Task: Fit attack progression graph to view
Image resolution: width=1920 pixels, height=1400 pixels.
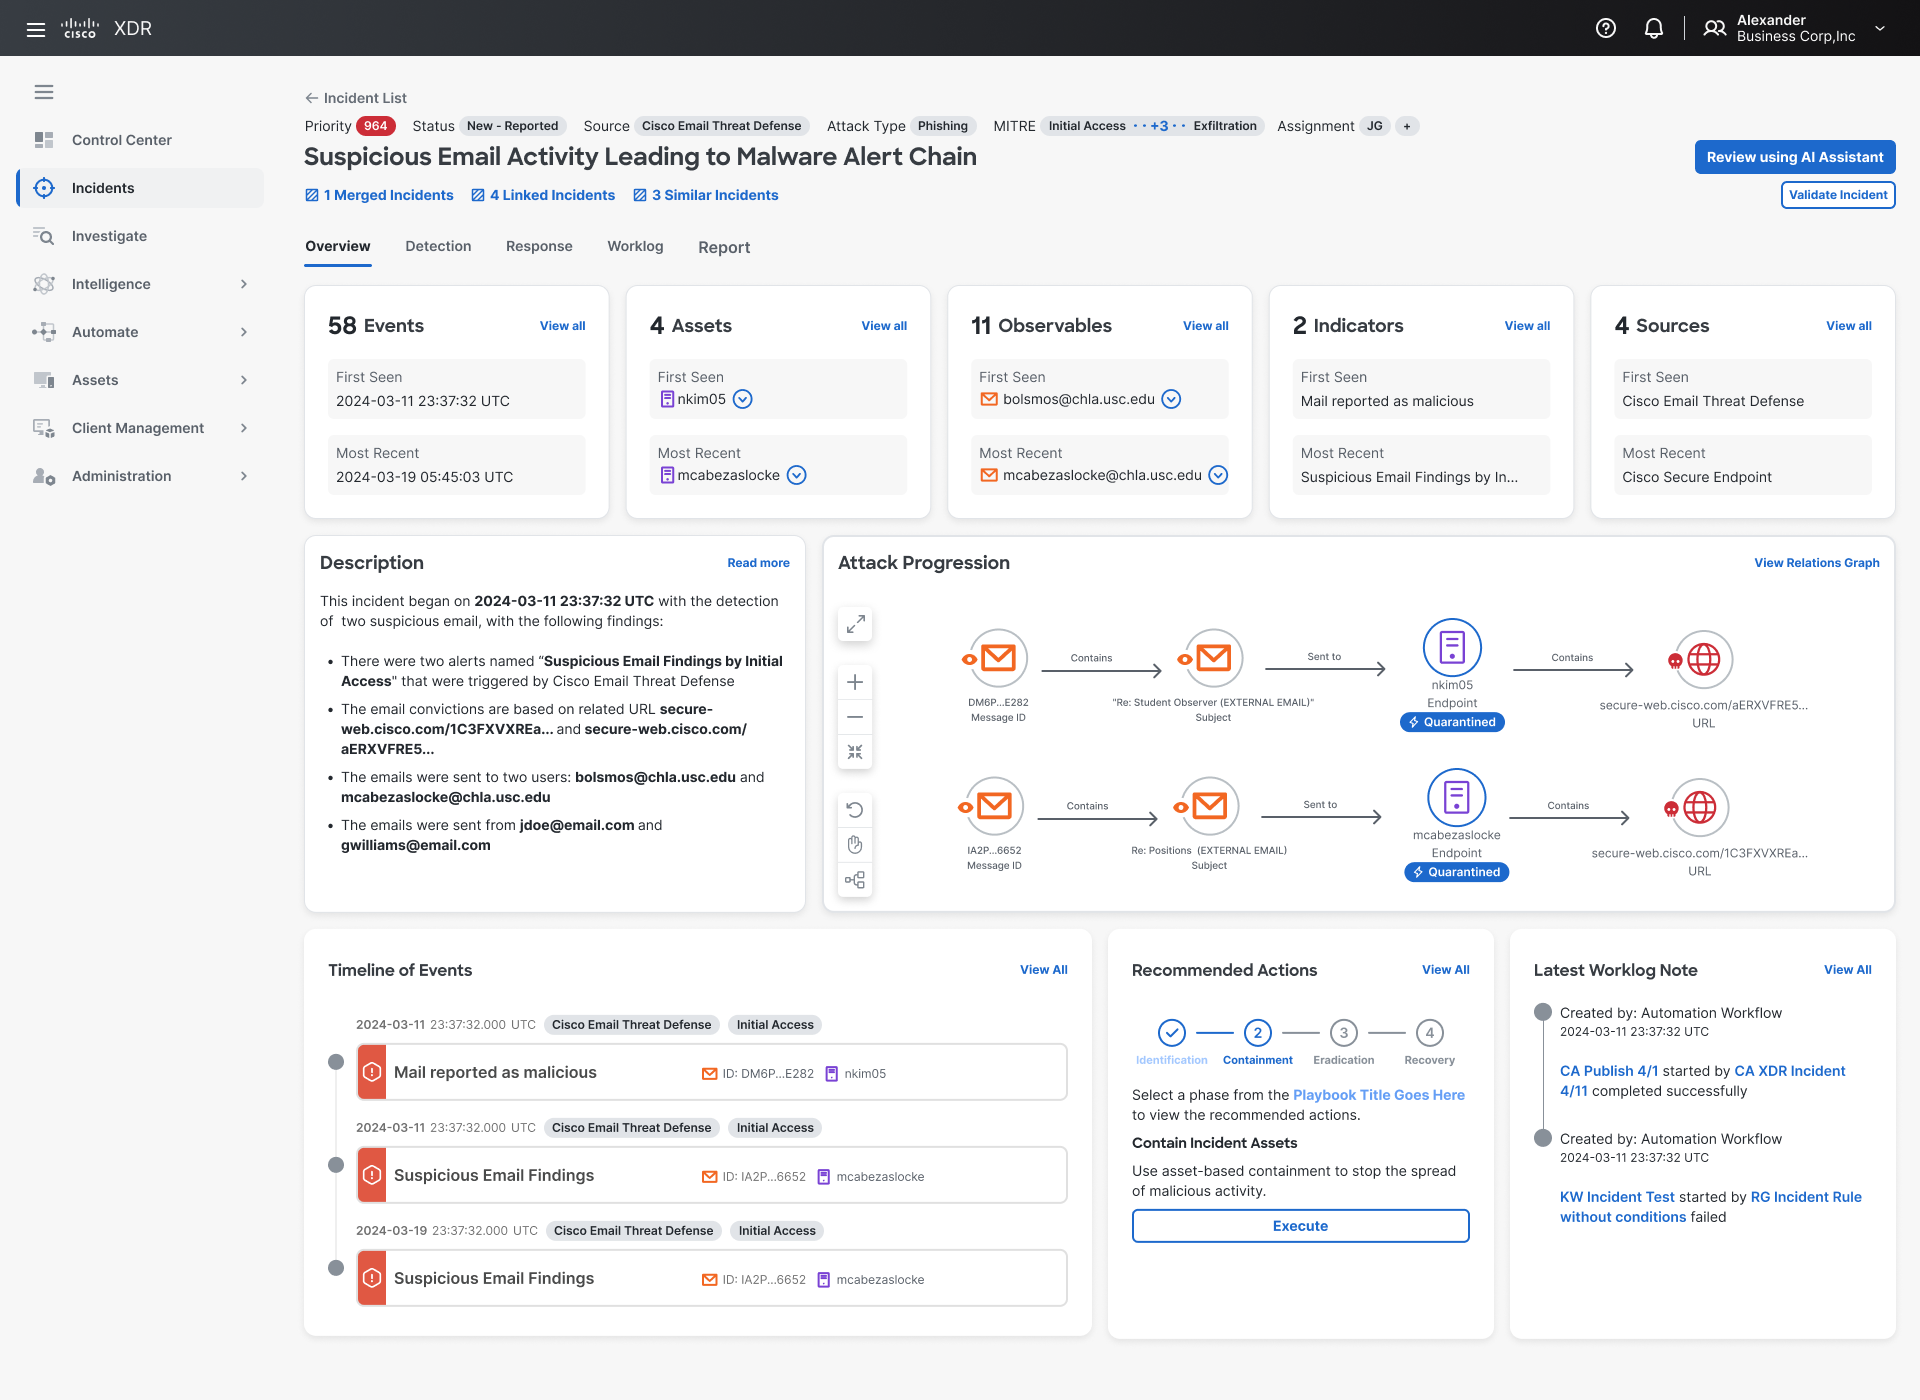Action: pyautogui.click(x=855, y=752)
